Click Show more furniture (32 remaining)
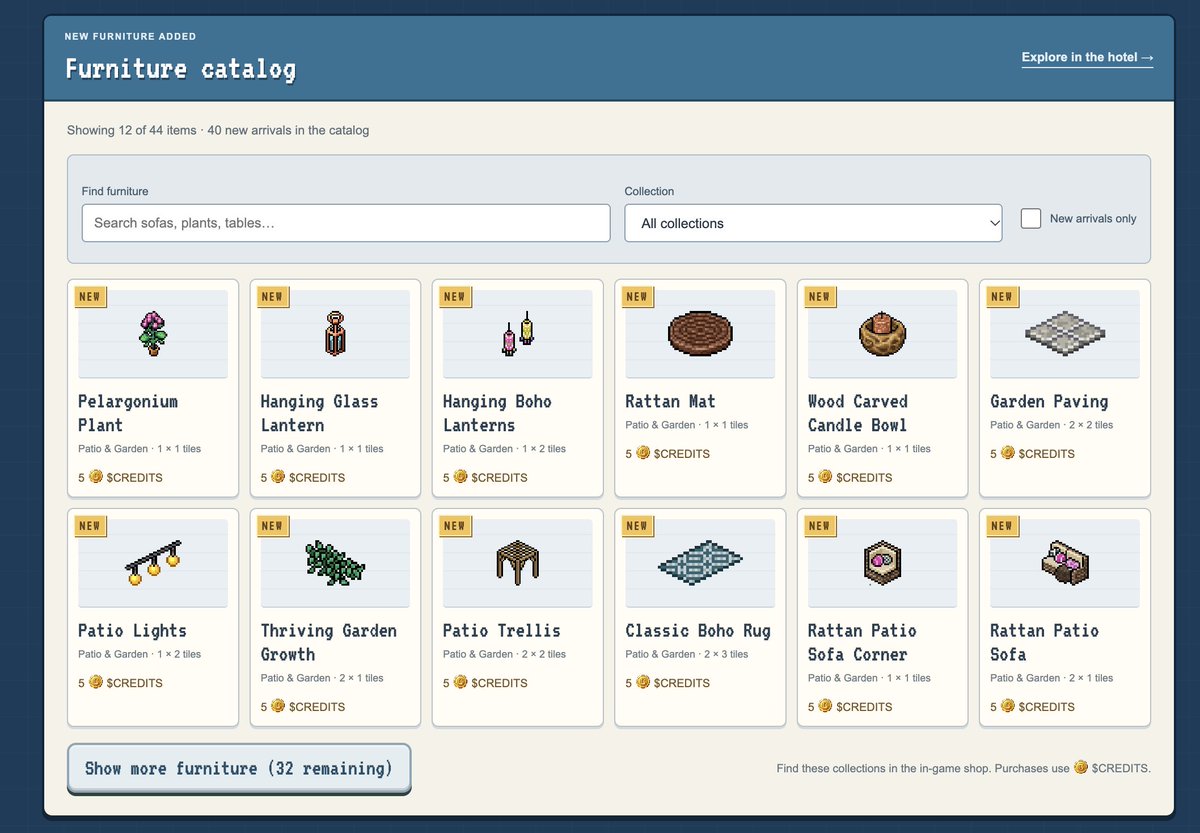Image resolution: width=1200 pixels, height=833 pixels. coord(239,768)
